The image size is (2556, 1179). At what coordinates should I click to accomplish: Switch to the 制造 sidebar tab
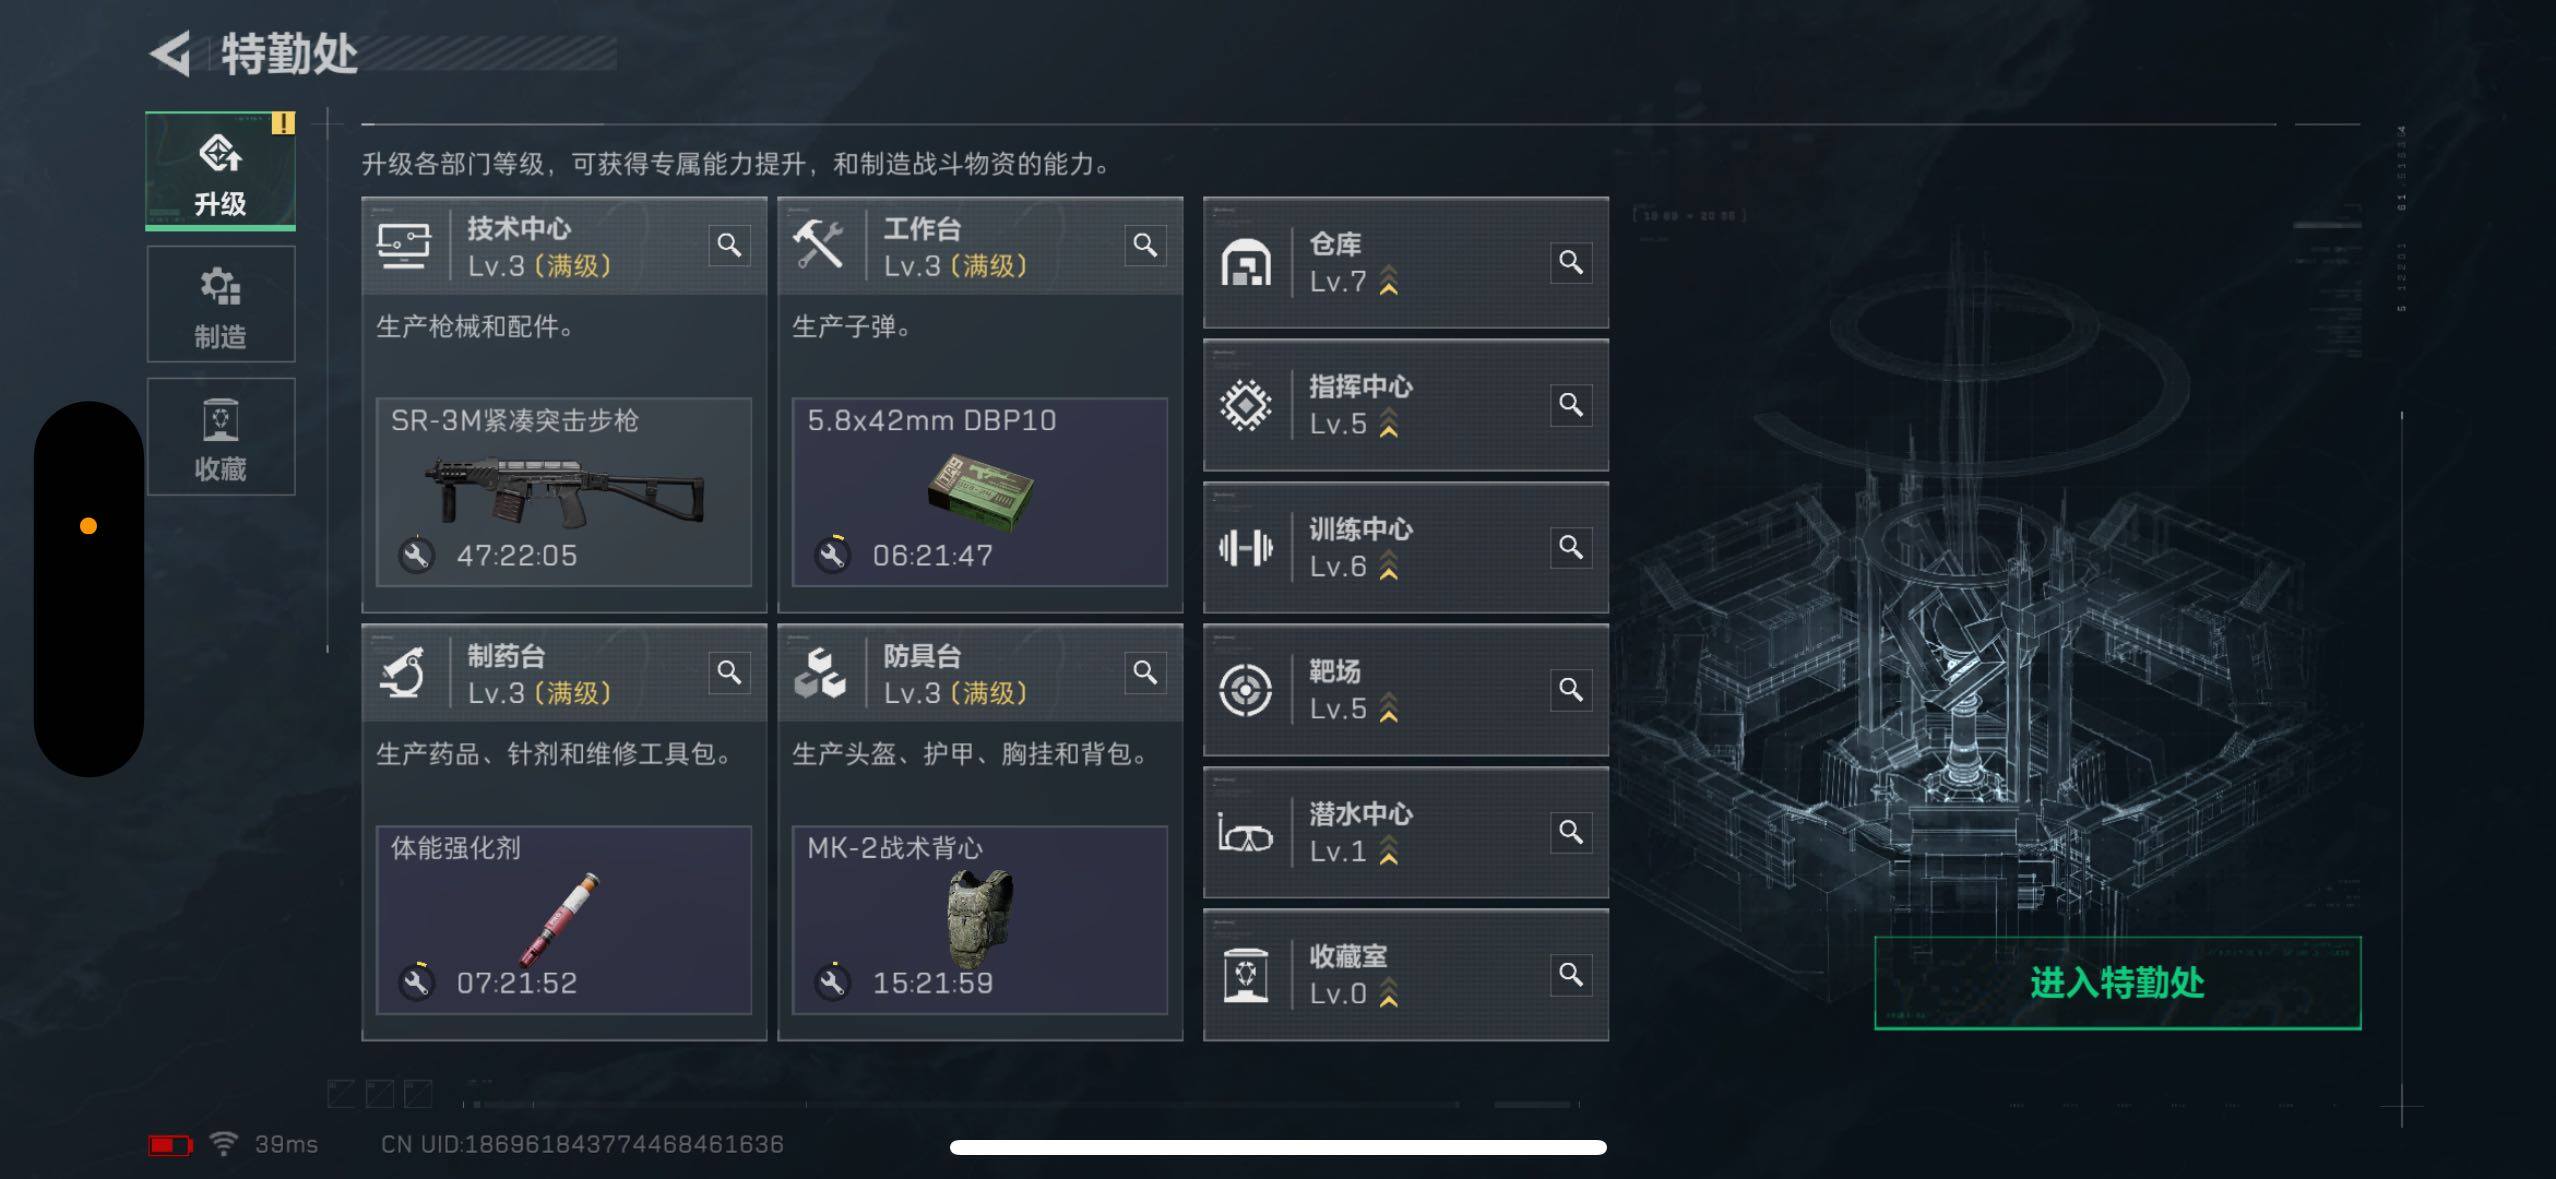point(221,304)
